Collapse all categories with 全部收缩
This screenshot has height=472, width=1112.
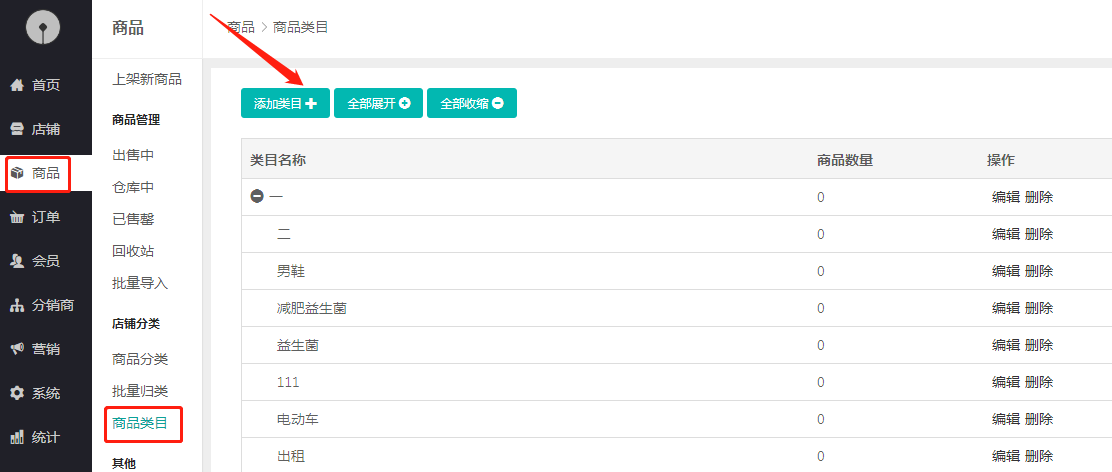(471, 103)
